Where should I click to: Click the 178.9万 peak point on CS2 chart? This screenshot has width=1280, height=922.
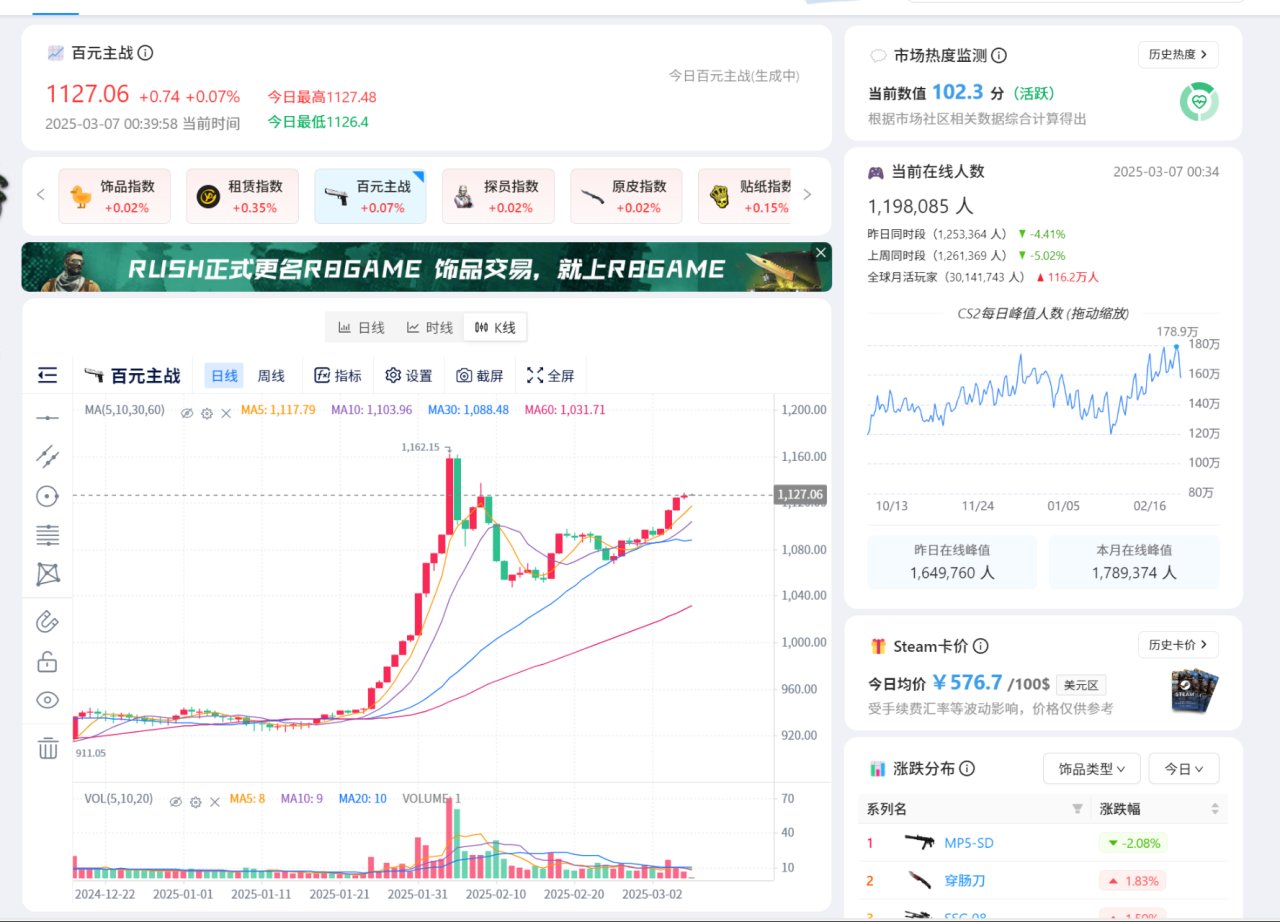tap(1176, 346)
